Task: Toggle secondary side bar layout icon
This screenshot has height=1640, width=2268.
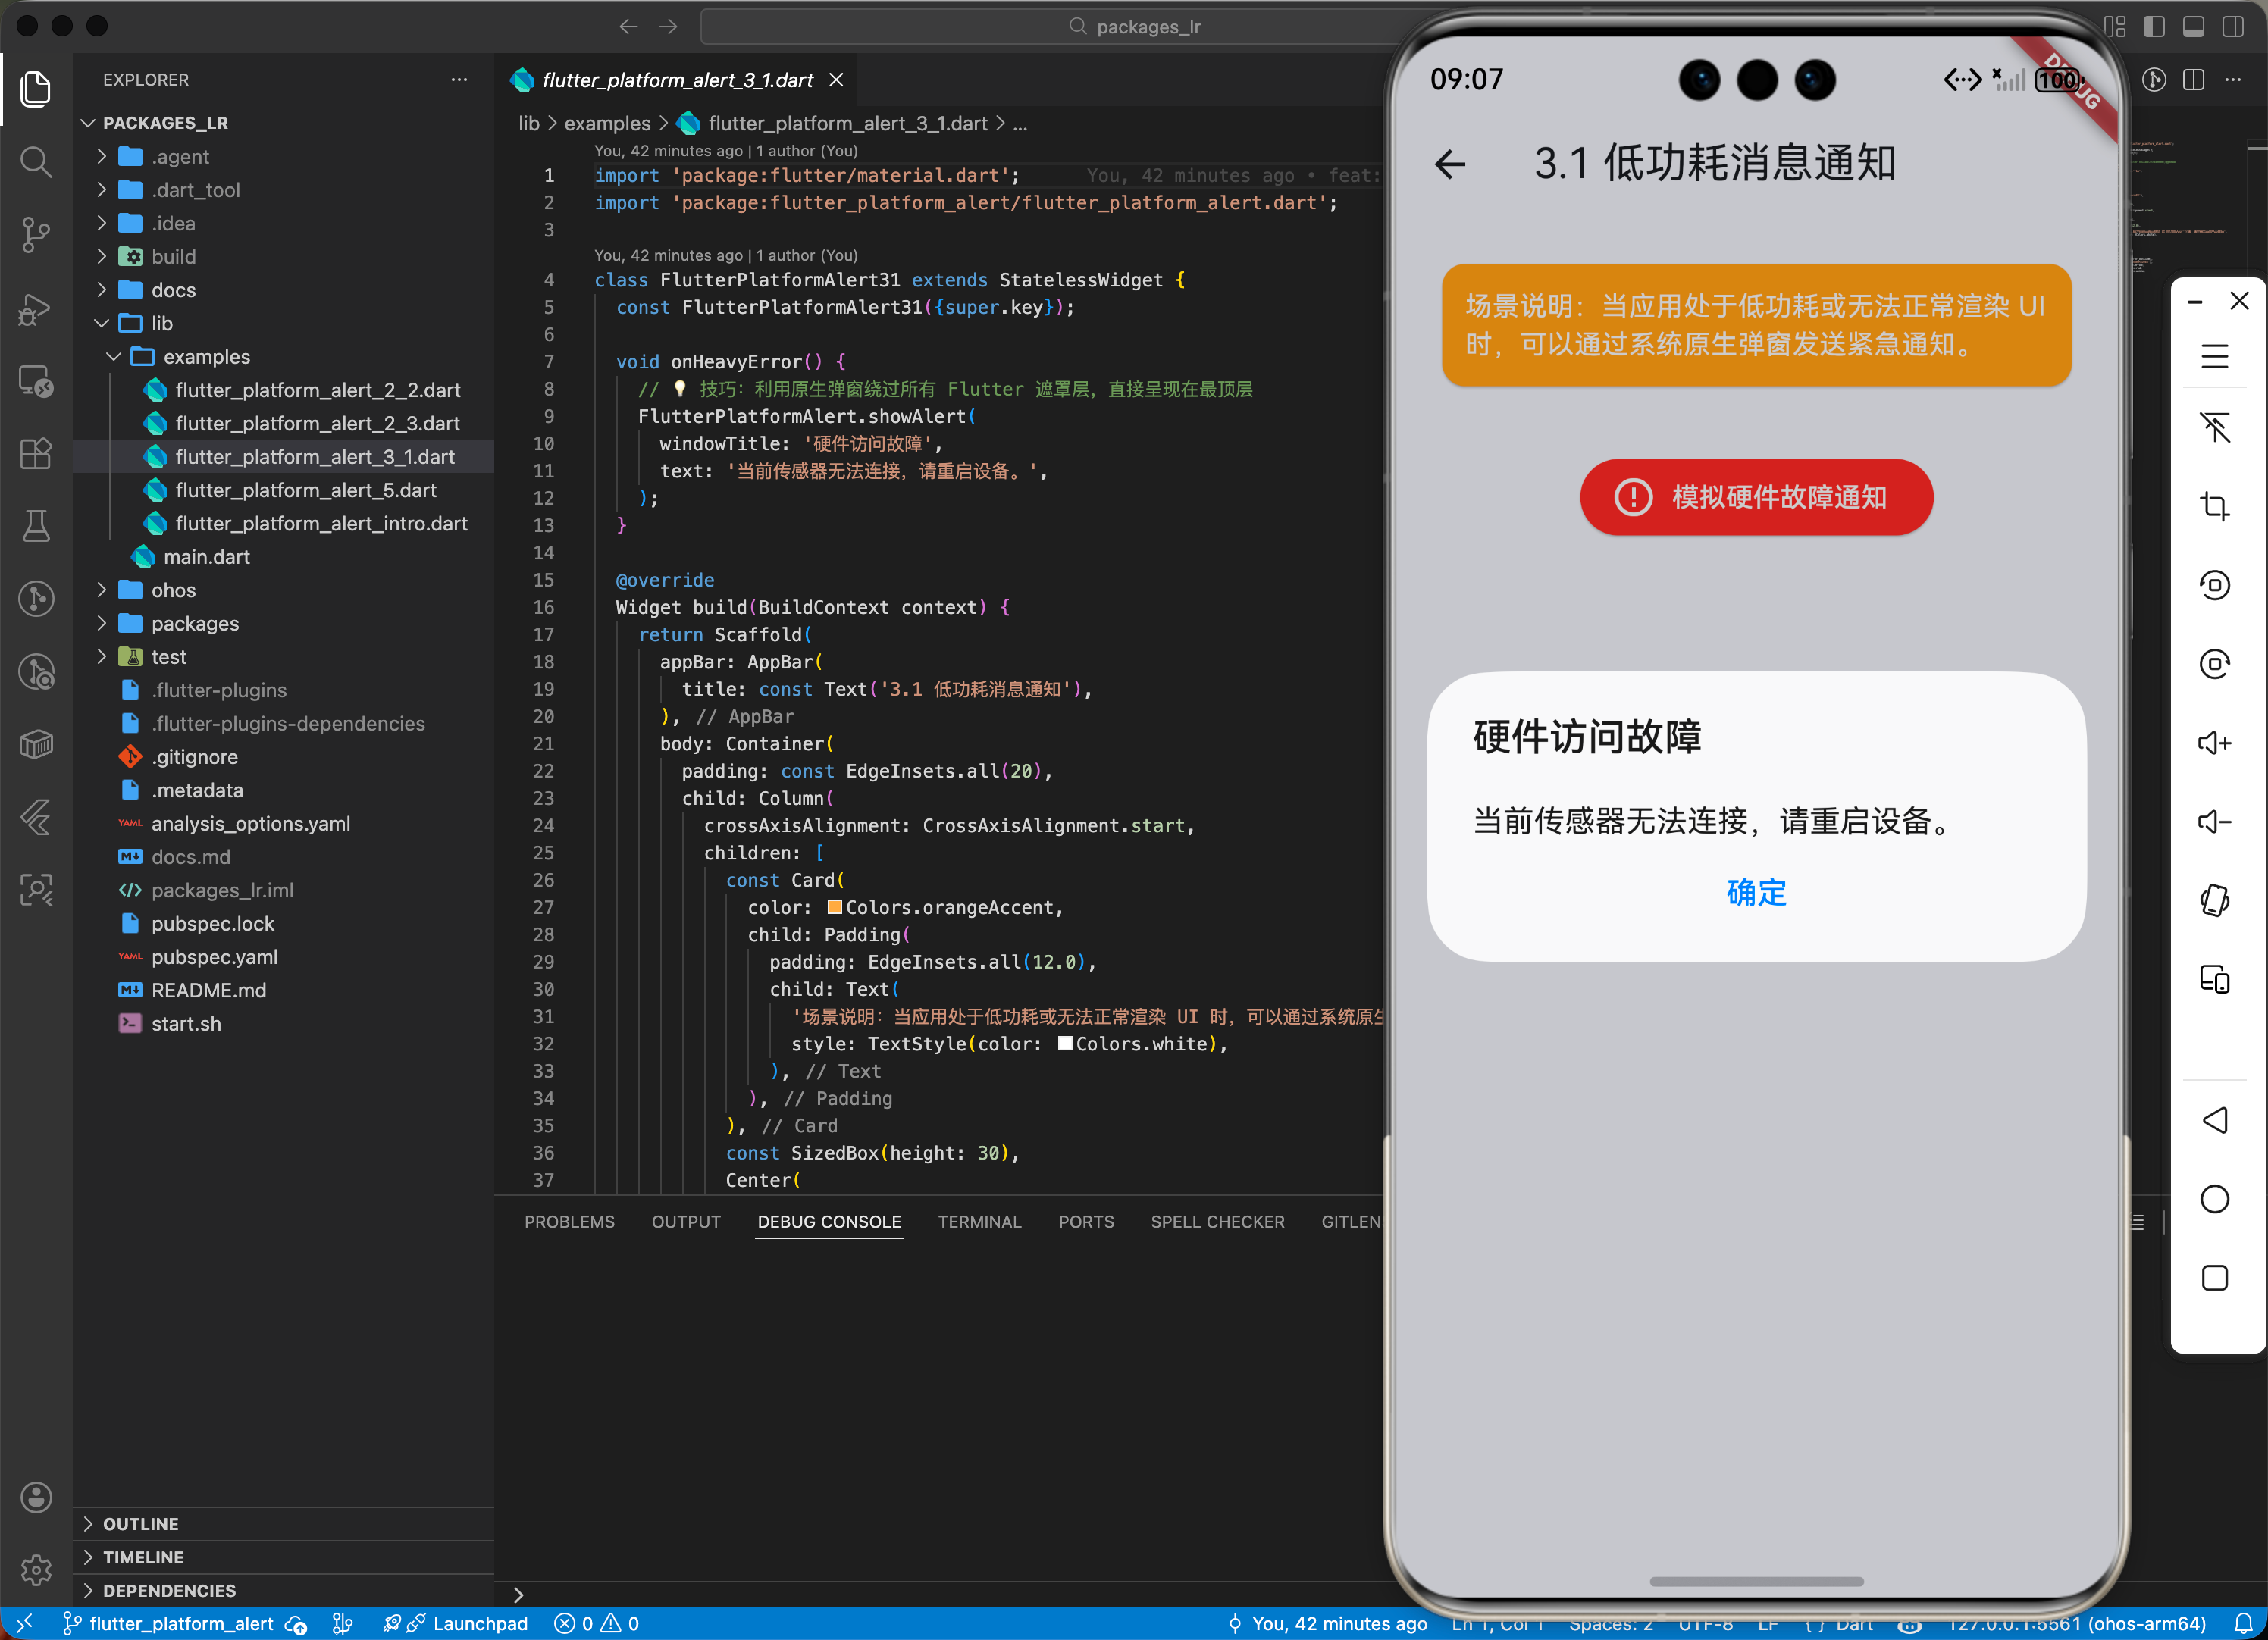Action: (x=2232, y=27)
